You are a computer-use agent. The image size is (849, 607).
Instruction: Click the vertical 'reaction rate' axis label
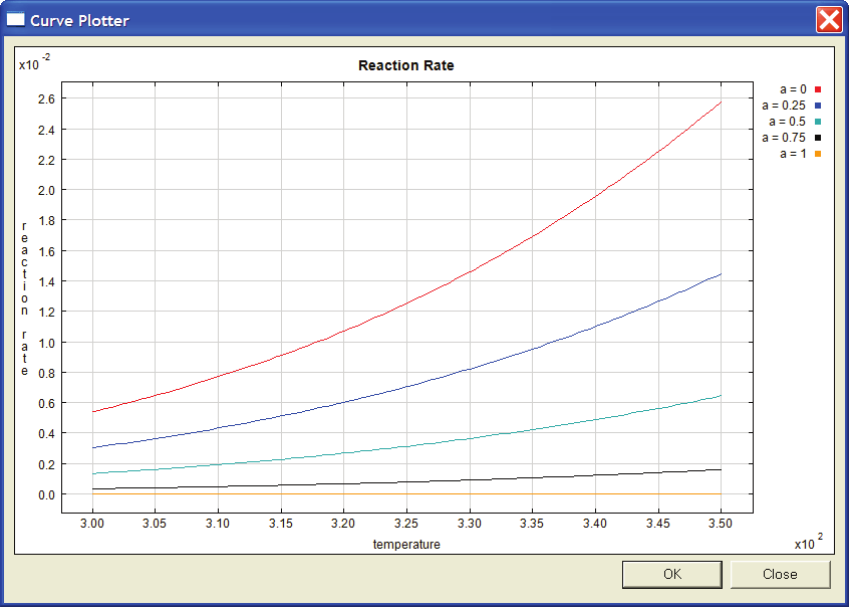coord(24,298)
